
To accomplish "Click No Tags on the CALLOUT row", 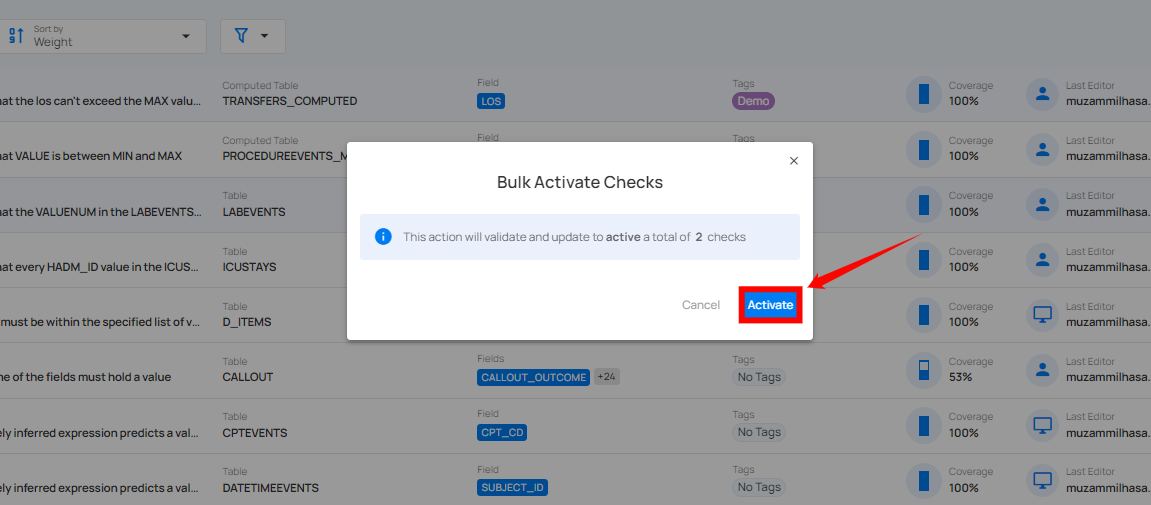I will [x=758, y=377].
